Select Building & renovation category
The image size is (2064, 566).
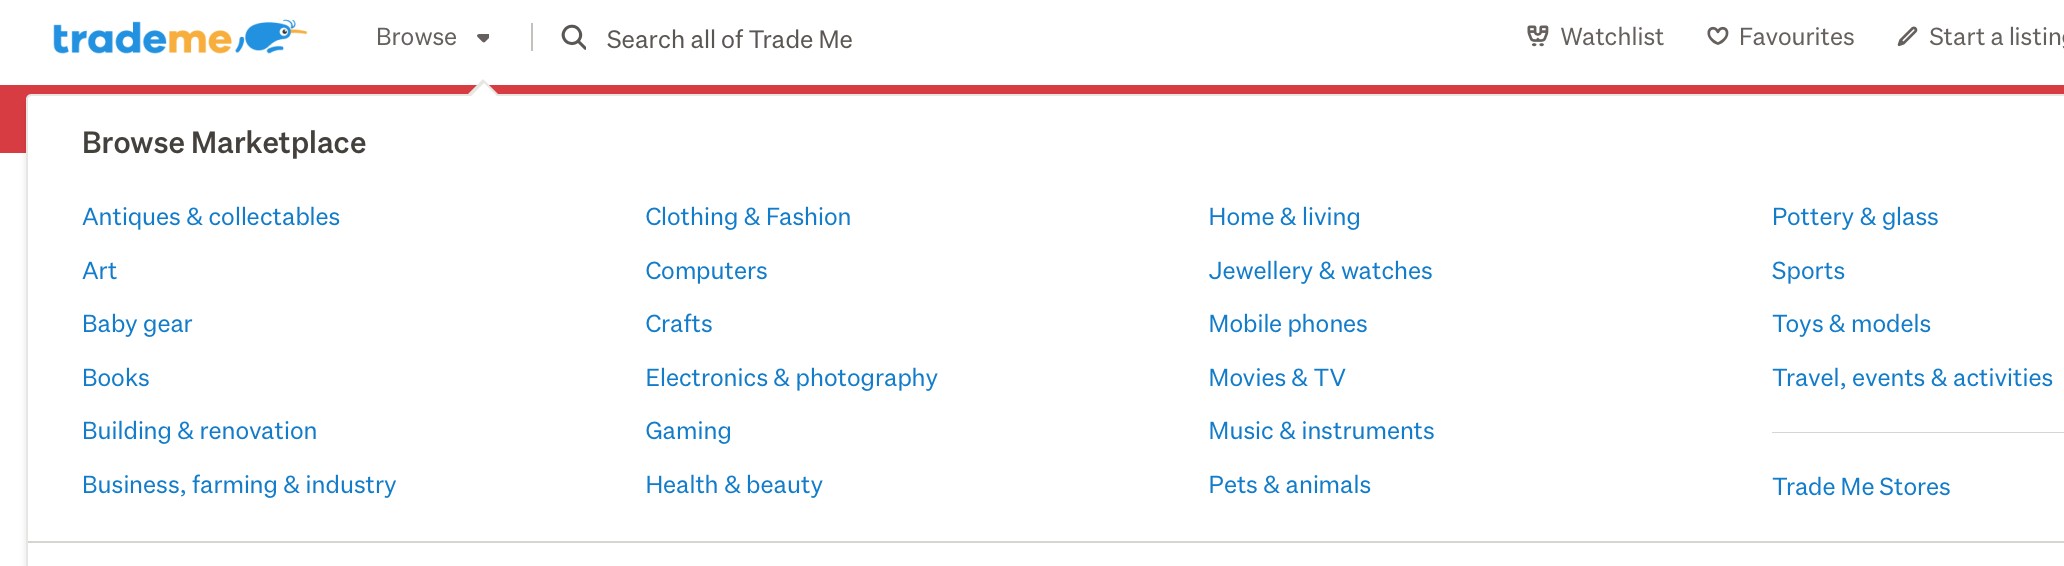pos(199,431)
